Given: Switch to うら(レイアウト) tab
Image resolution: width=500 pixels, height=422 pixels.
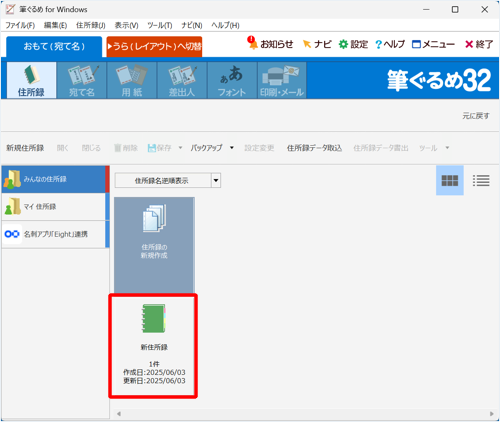Looking at the screenshot, I should click(x=154, y=47).
